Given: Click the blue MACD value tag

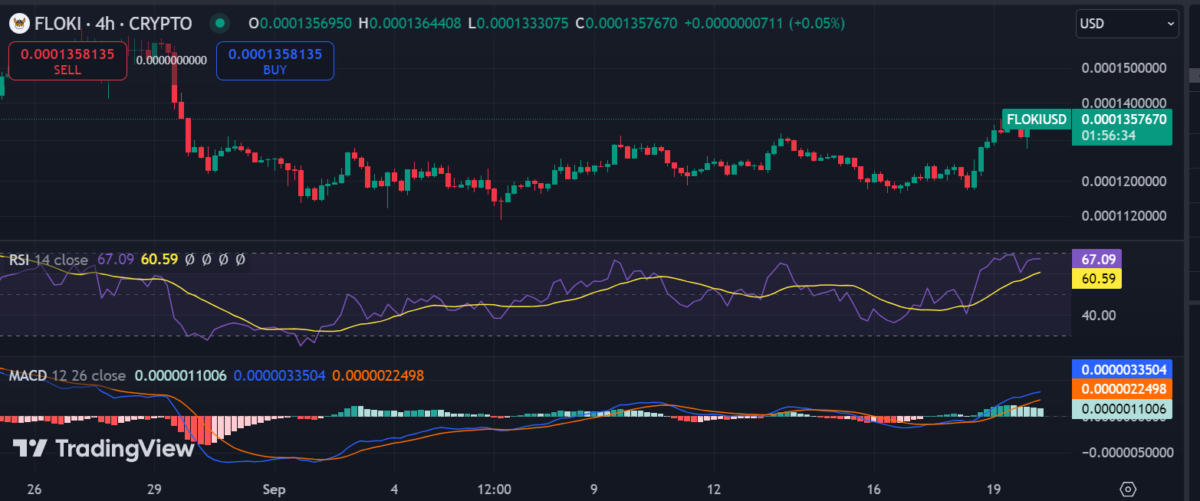Looking at the screenshot, I should tap(1119, 370).
